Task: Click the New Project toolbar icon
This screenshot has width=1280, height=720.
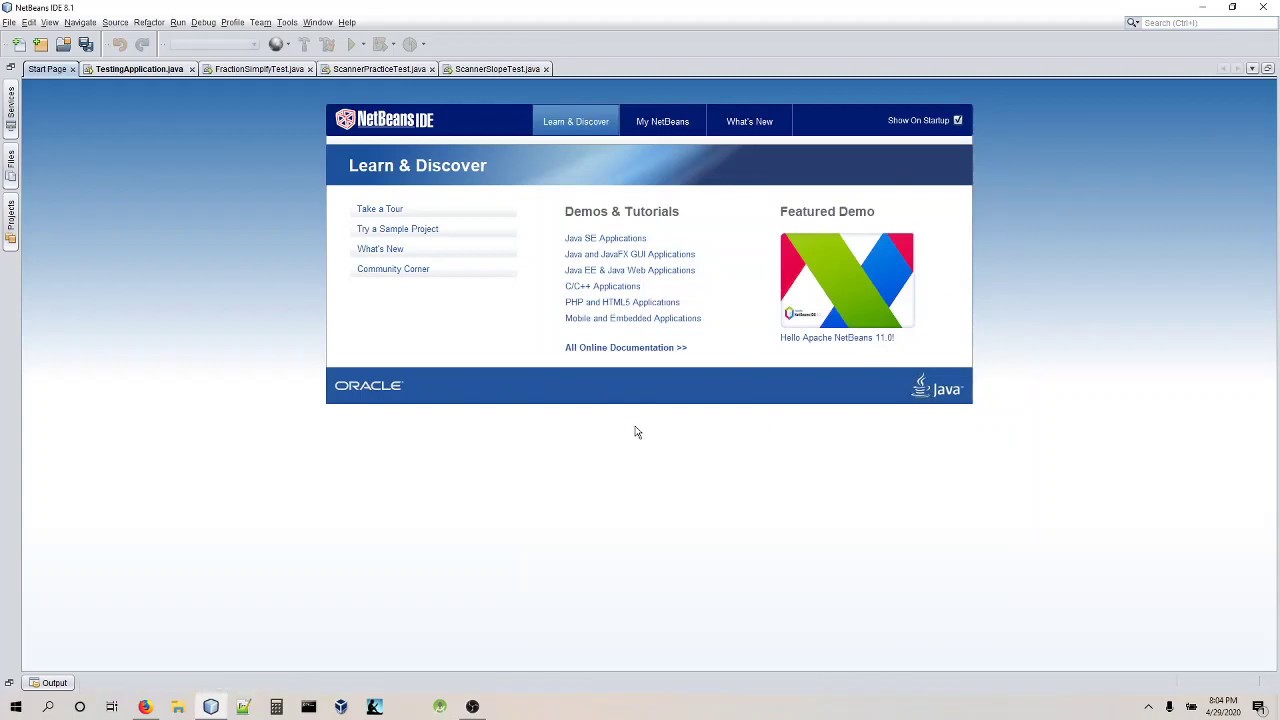Action: 40,44
